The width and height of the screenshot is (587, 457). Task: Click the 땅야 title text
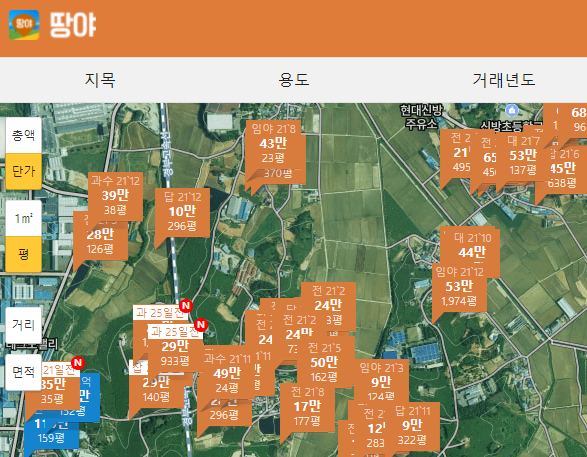73,25
